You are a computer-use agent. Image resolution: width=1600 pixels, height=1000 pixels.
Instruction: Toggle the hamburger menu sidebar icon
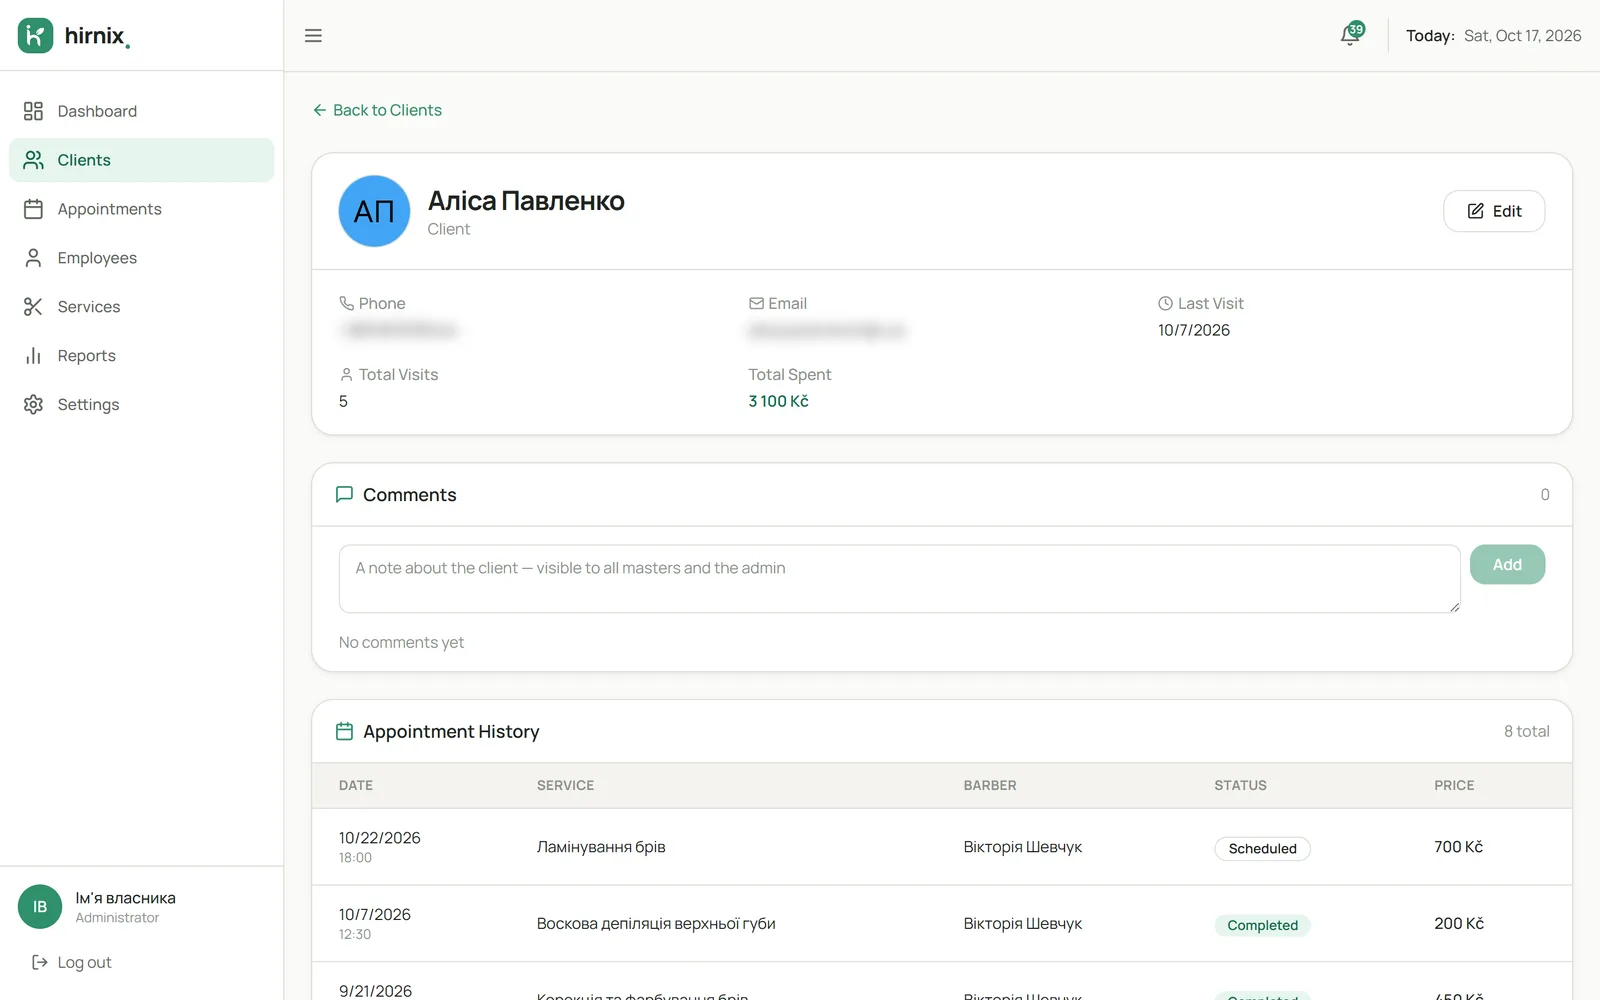tap(313, 36)
